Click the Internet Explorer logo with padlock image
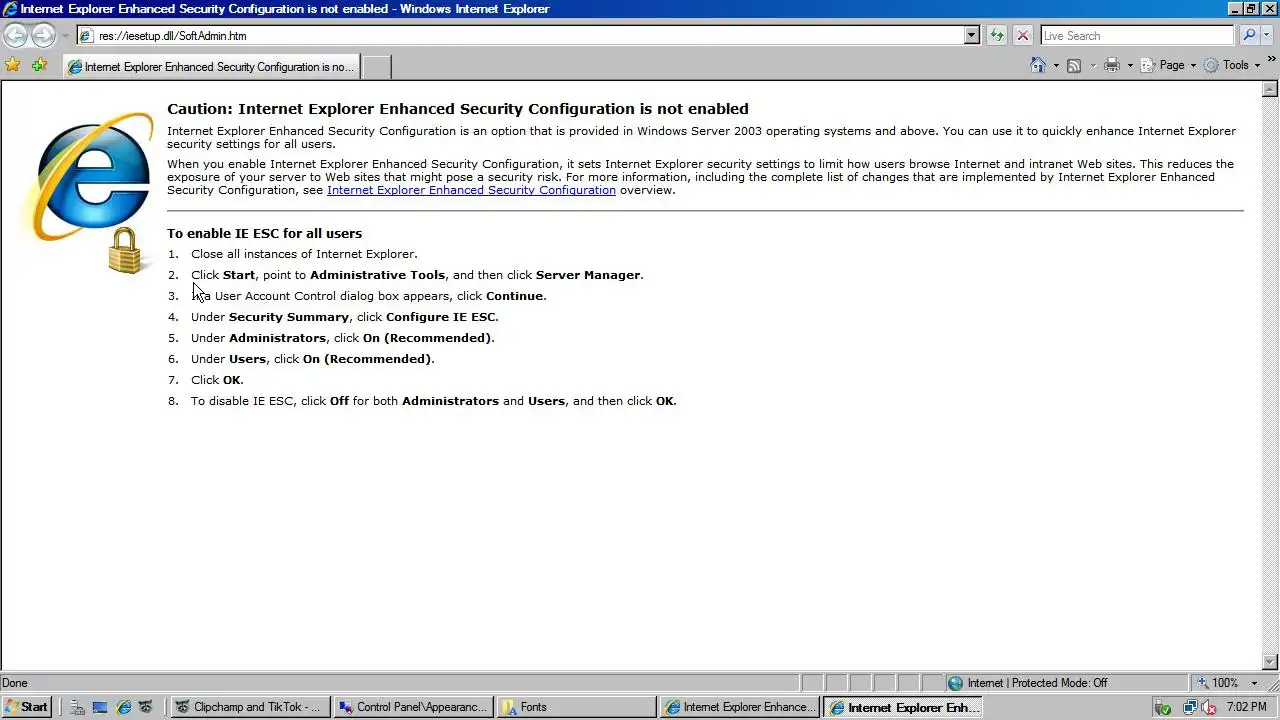The height and width of the screenshot is (720, 1280). pyautogui.click(x=92, y=195)
